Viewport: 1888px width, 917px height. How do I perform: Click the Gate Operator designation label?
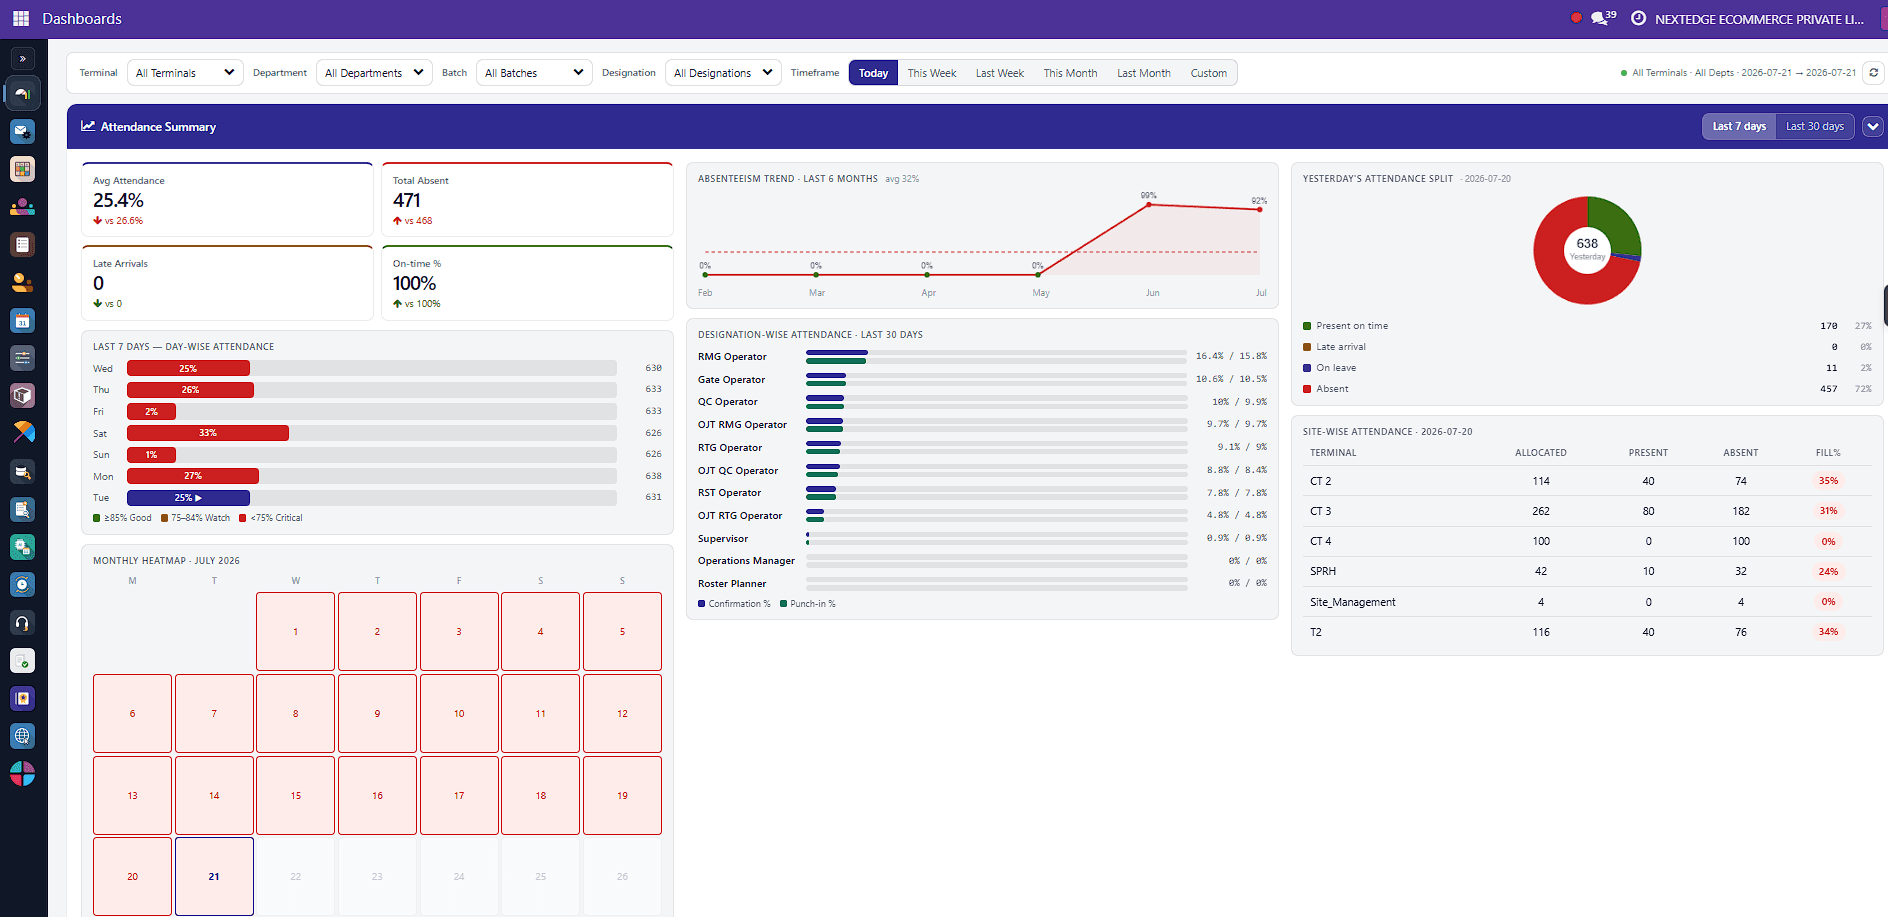tap(731, 380)
